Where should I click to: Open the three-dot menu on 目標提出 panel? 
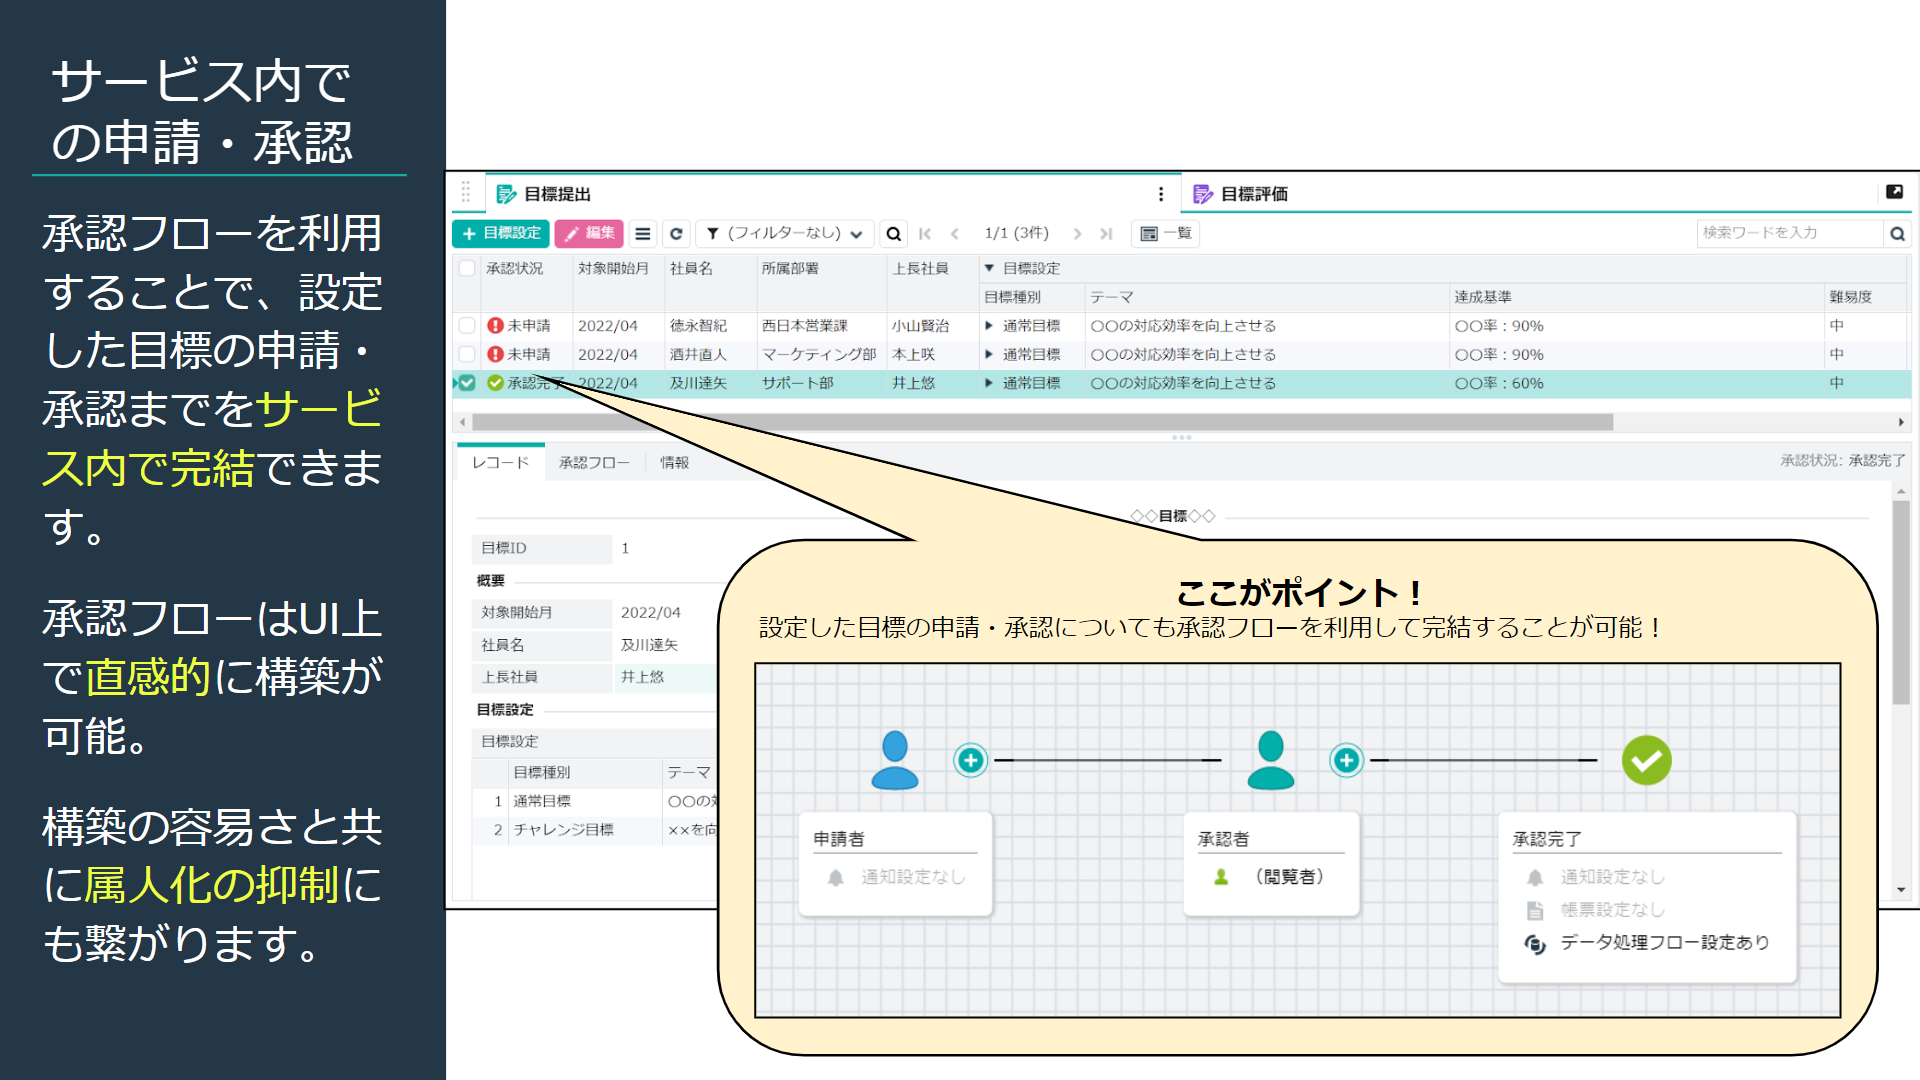1160,195
